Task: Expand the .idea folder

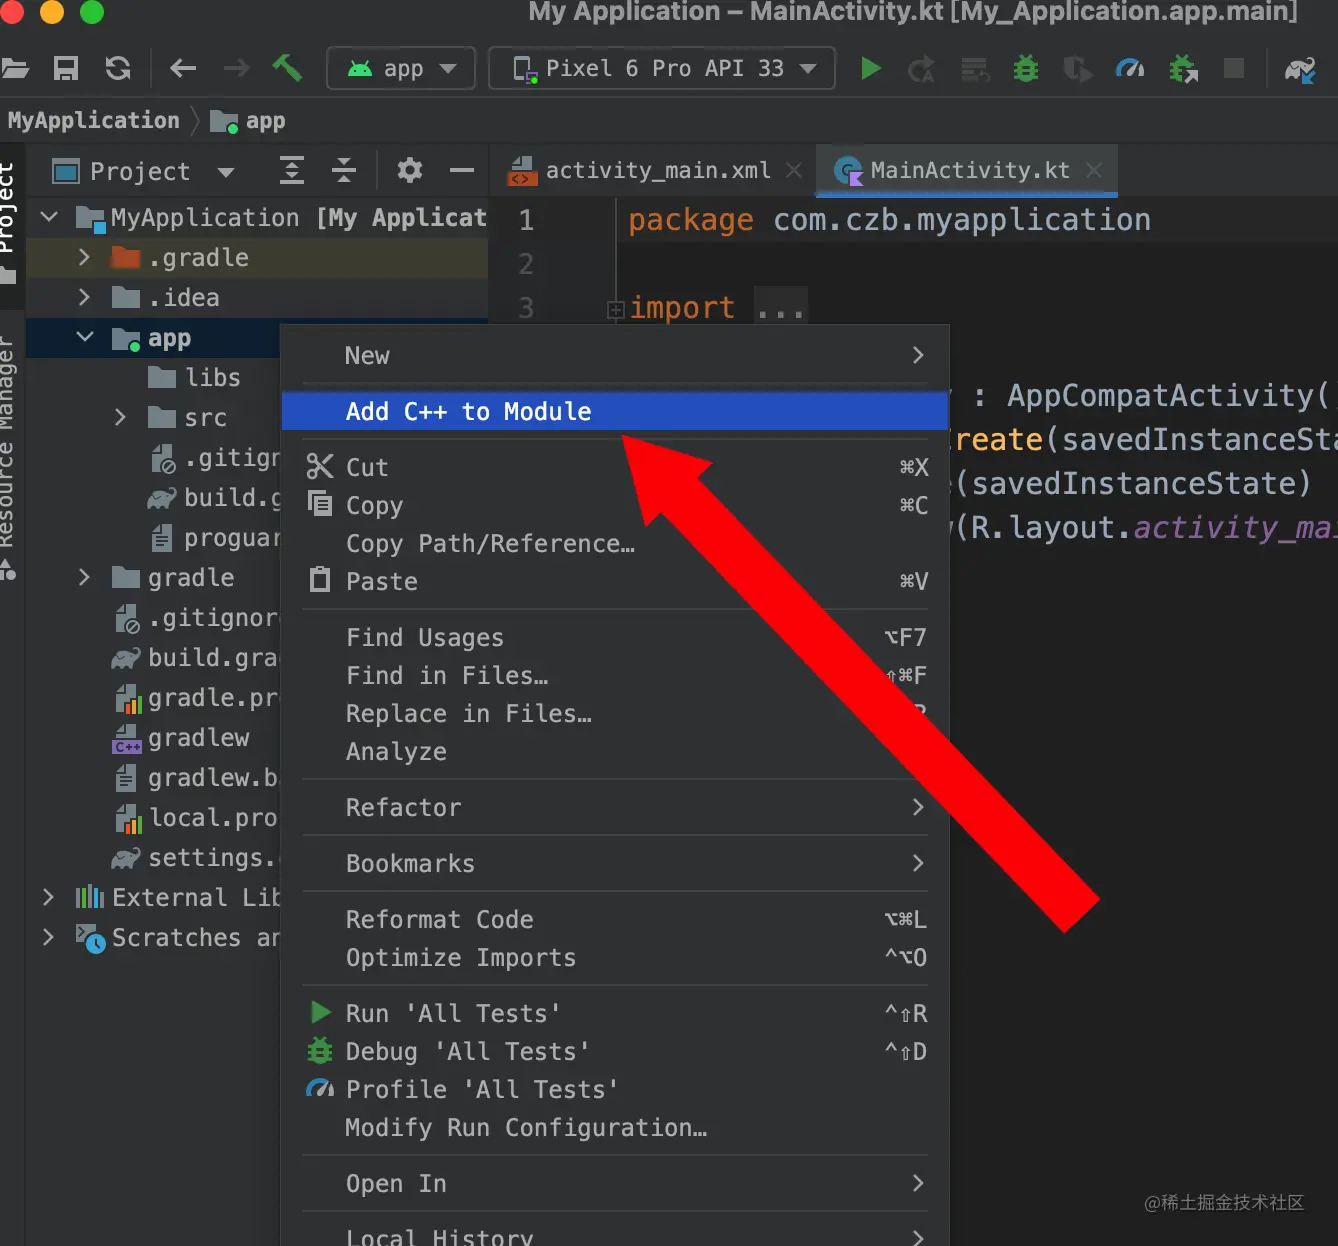Action: (x=85, y=298)
